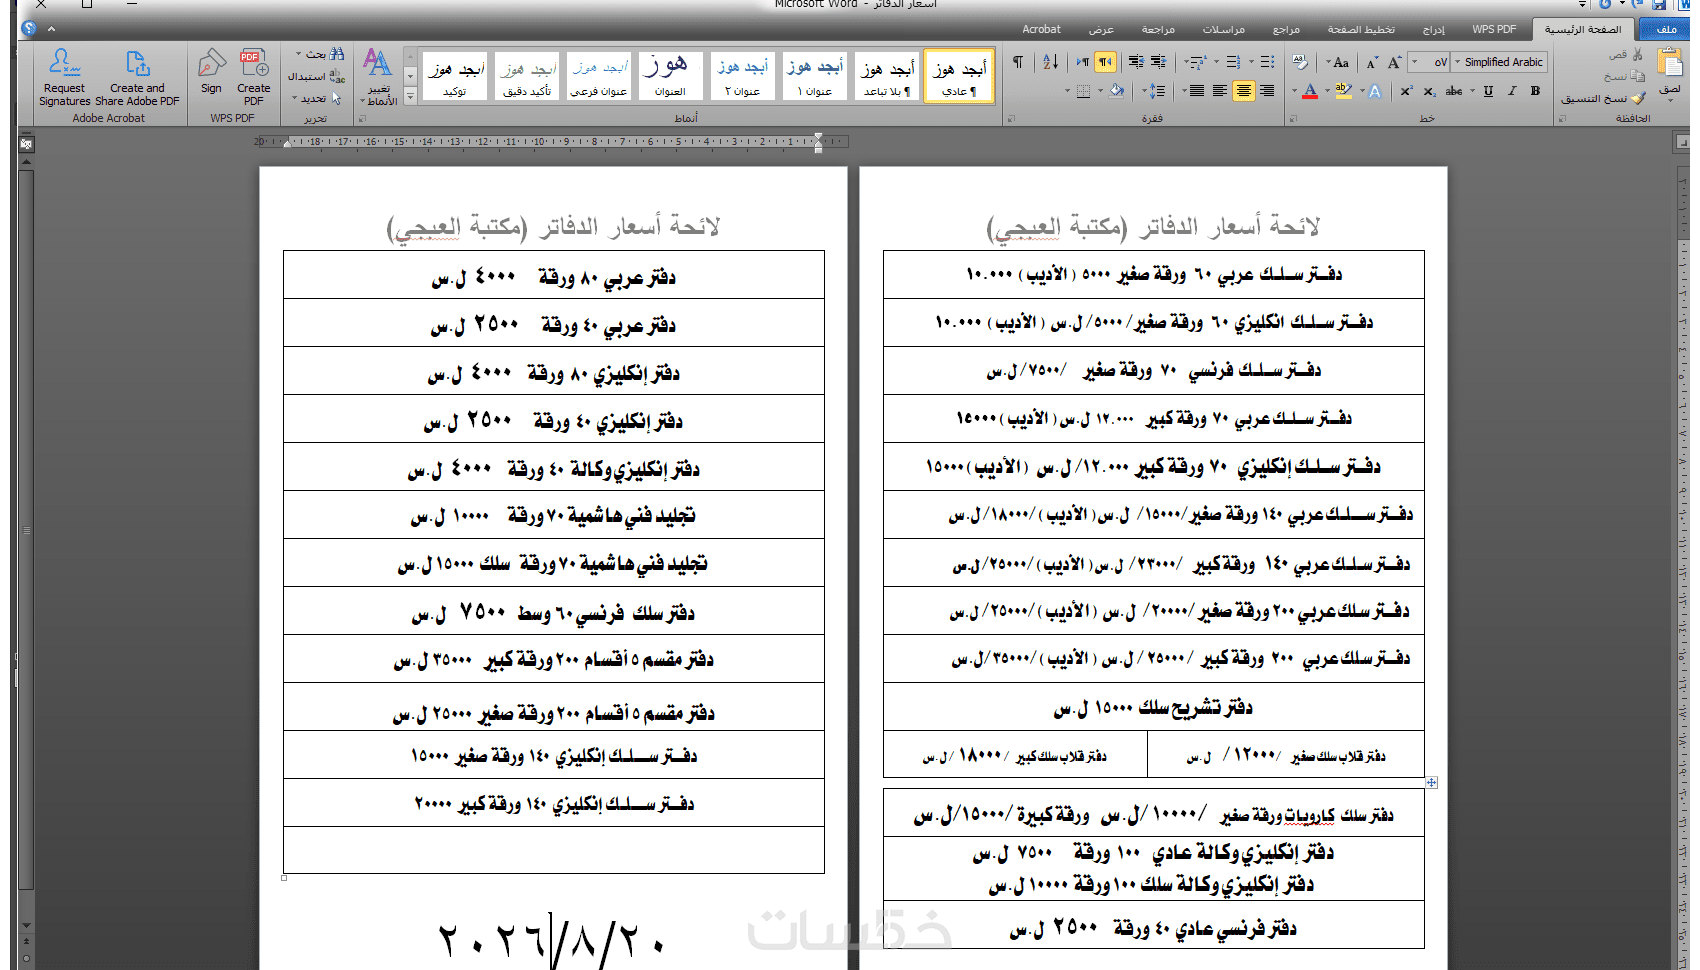Justify the paragraph text
Viewport: 1700px width, 970px height.
1196,91
